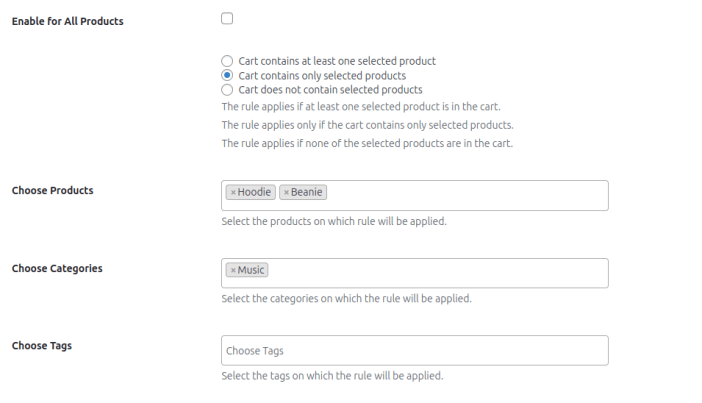Click the 'Choose Categories' heading on the left
This screenshot has height=403, width=702.
click(x=57, y=268)
